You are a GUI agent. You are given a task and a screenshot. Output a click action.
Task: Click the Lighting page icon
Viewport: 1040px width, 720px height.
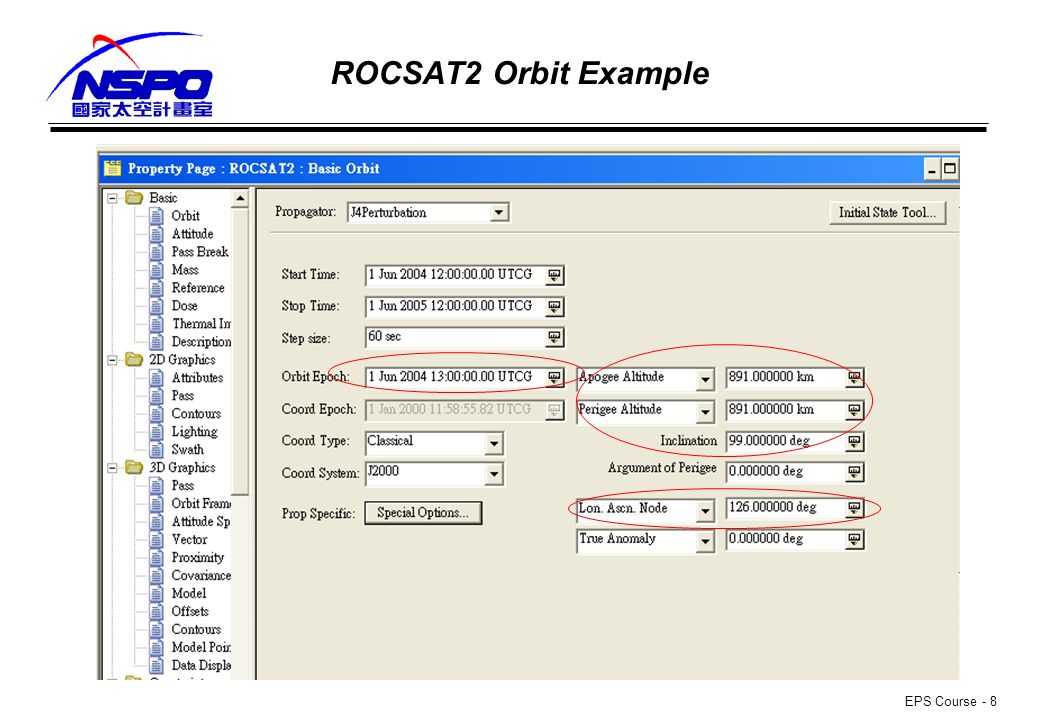[156, 432]
